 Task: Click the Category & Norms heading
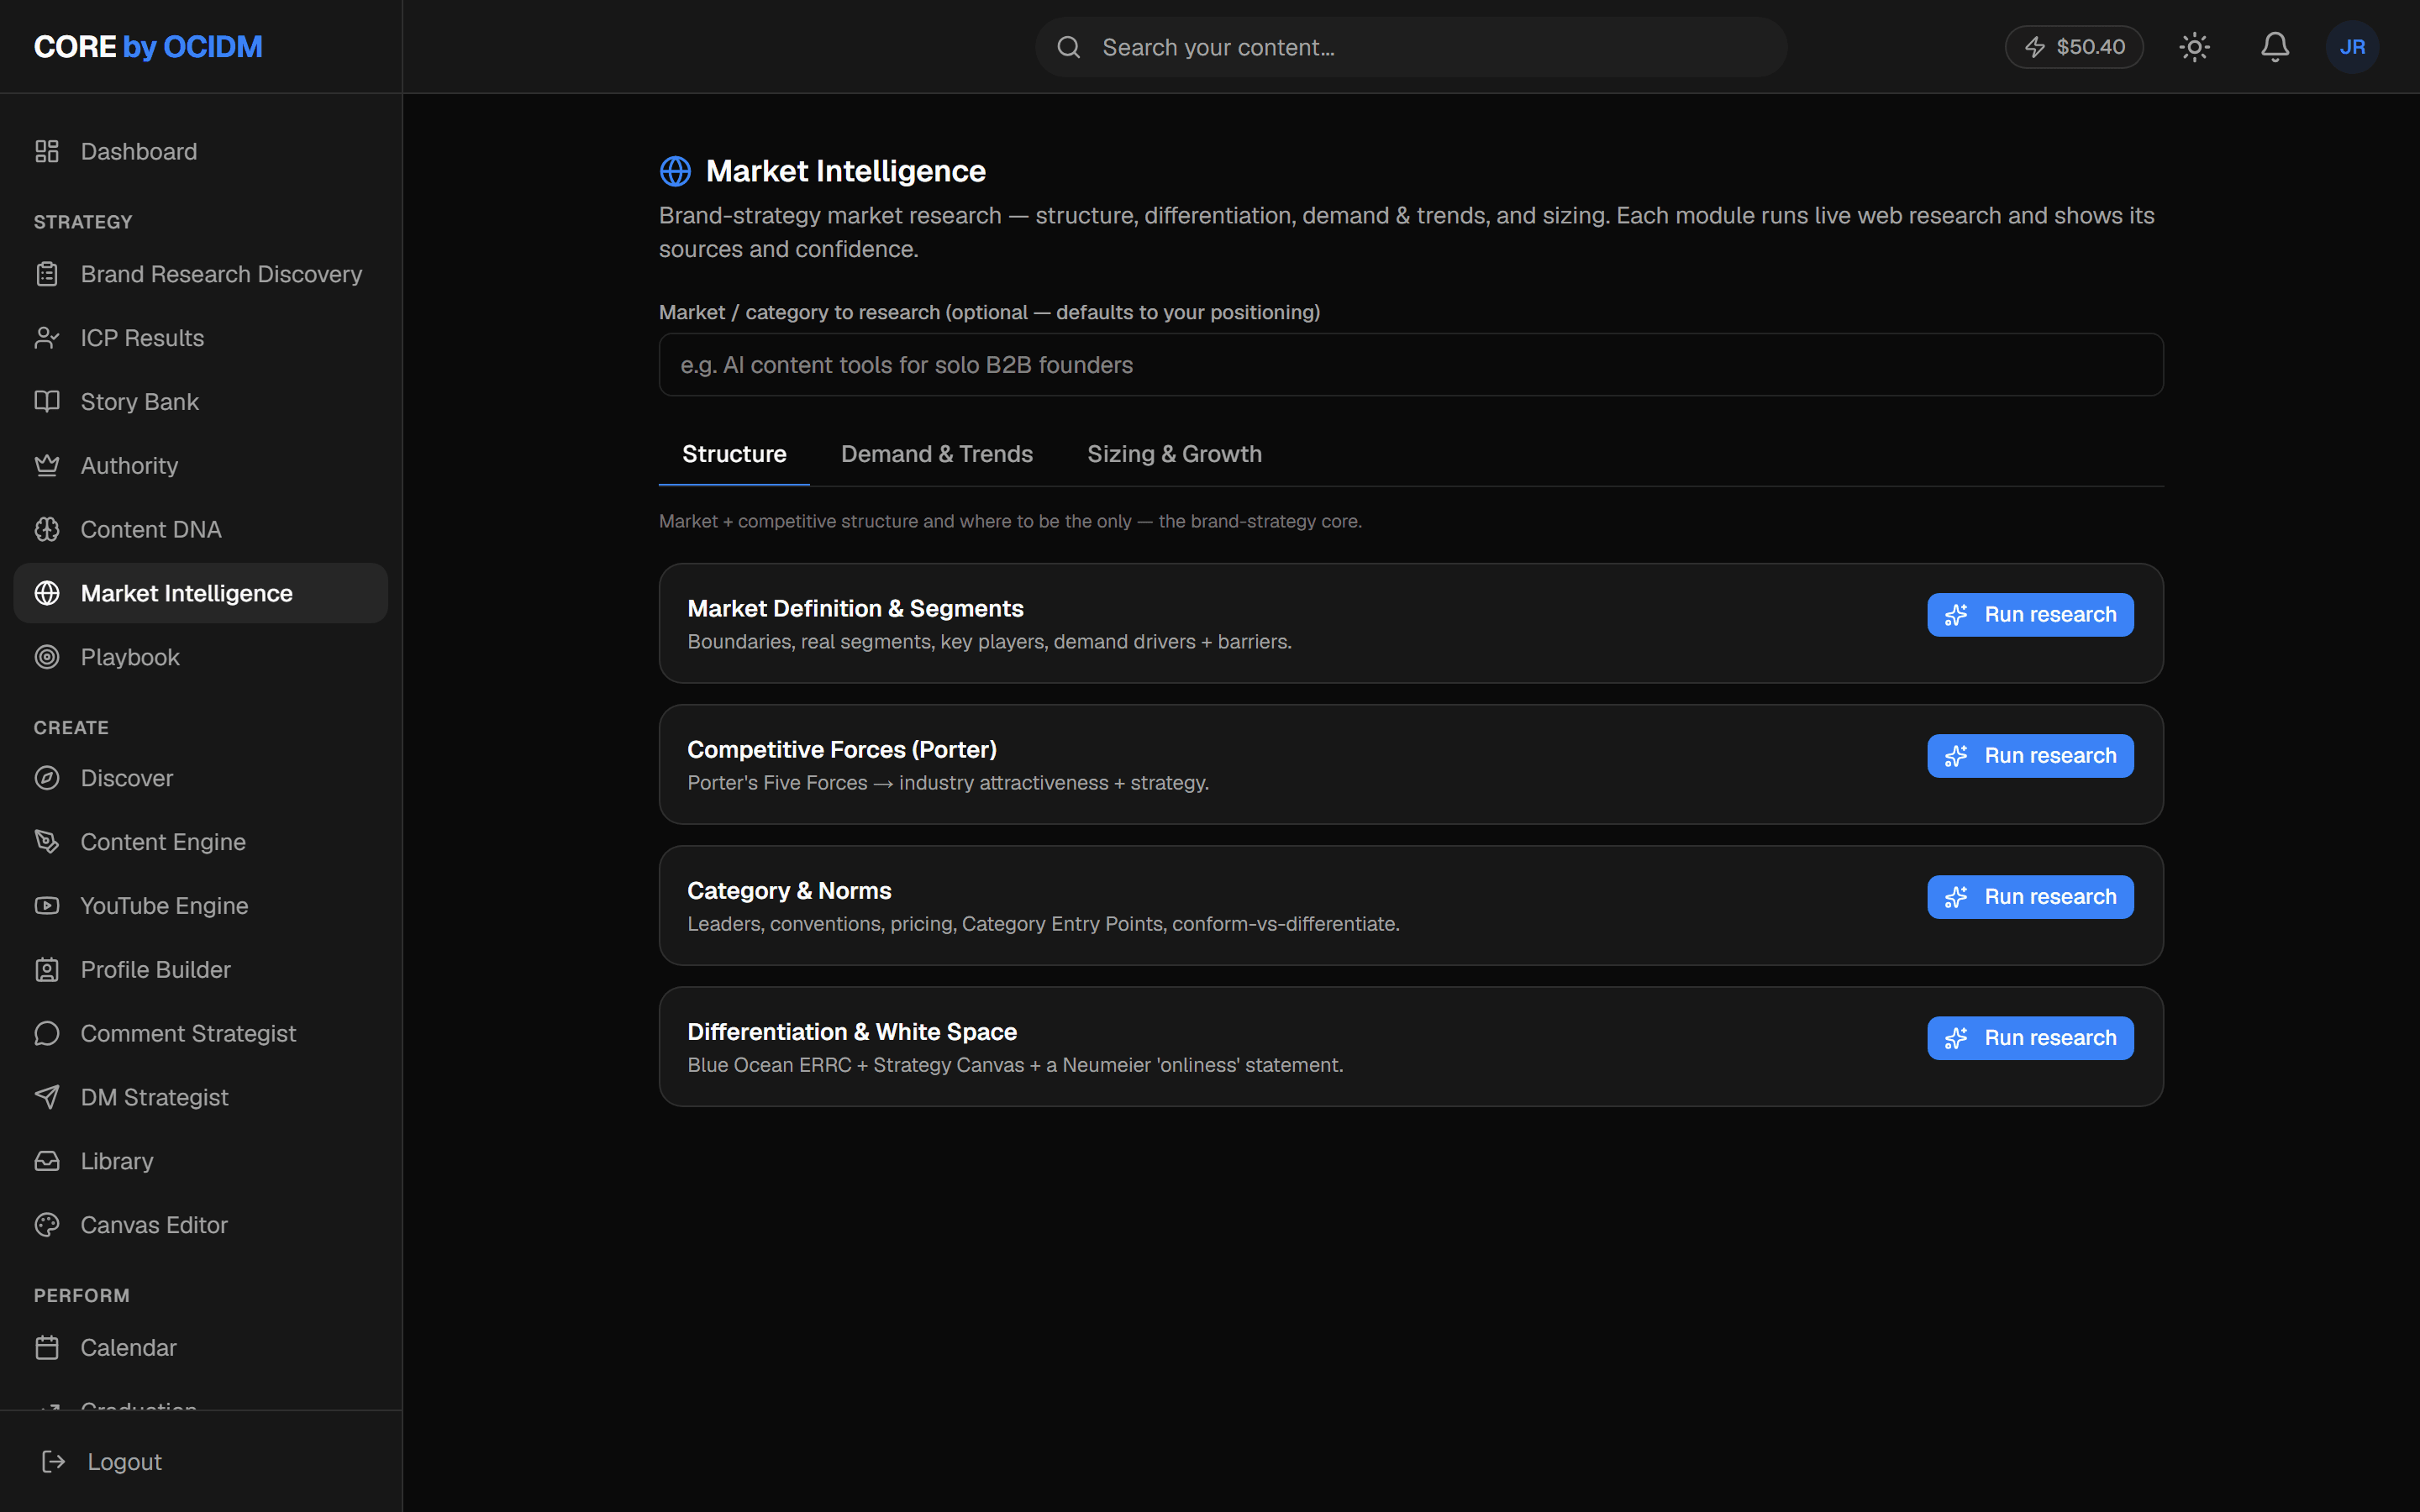(789, 890)
